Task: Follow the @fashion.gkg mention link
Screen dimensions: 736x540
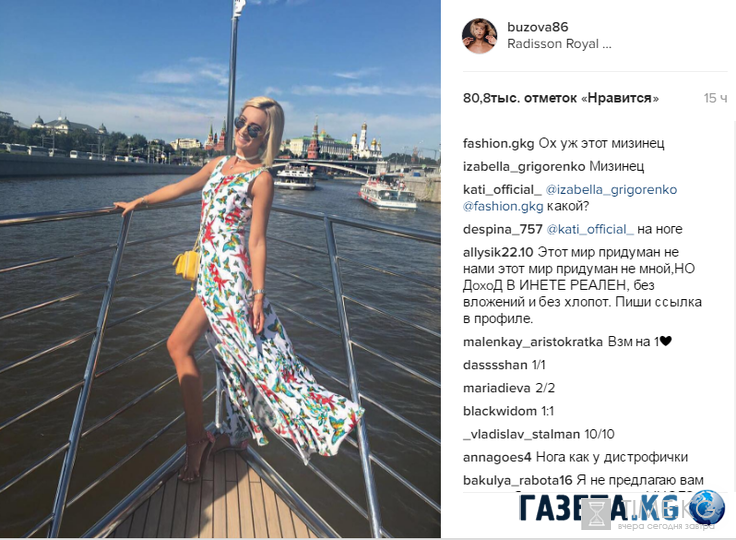Action: coord(503,206)
